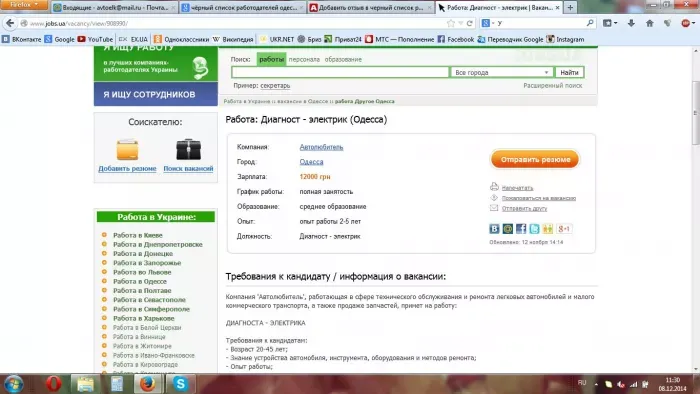Screen dimensions: 700x394
Task: Click the complaint diamond icon
Action: [x=494, y=198]
